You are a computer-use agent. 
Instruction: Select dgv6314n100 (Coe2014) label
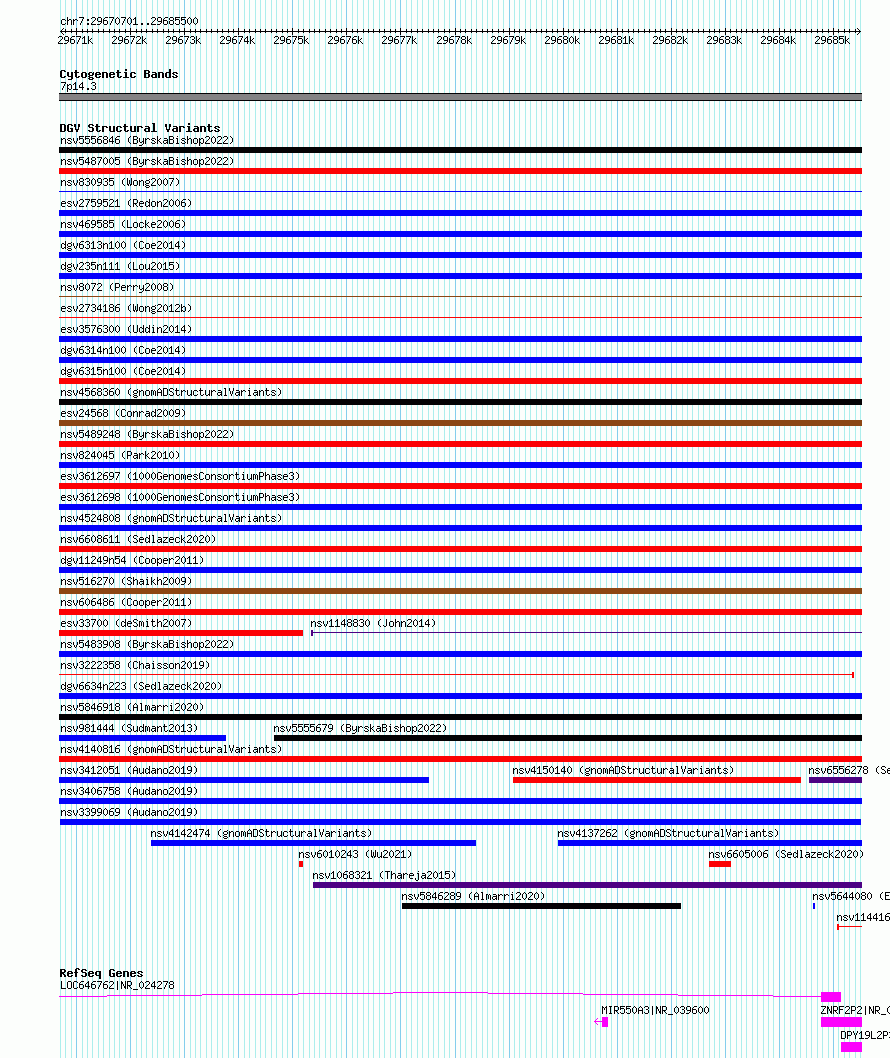(x=123, y=350)
